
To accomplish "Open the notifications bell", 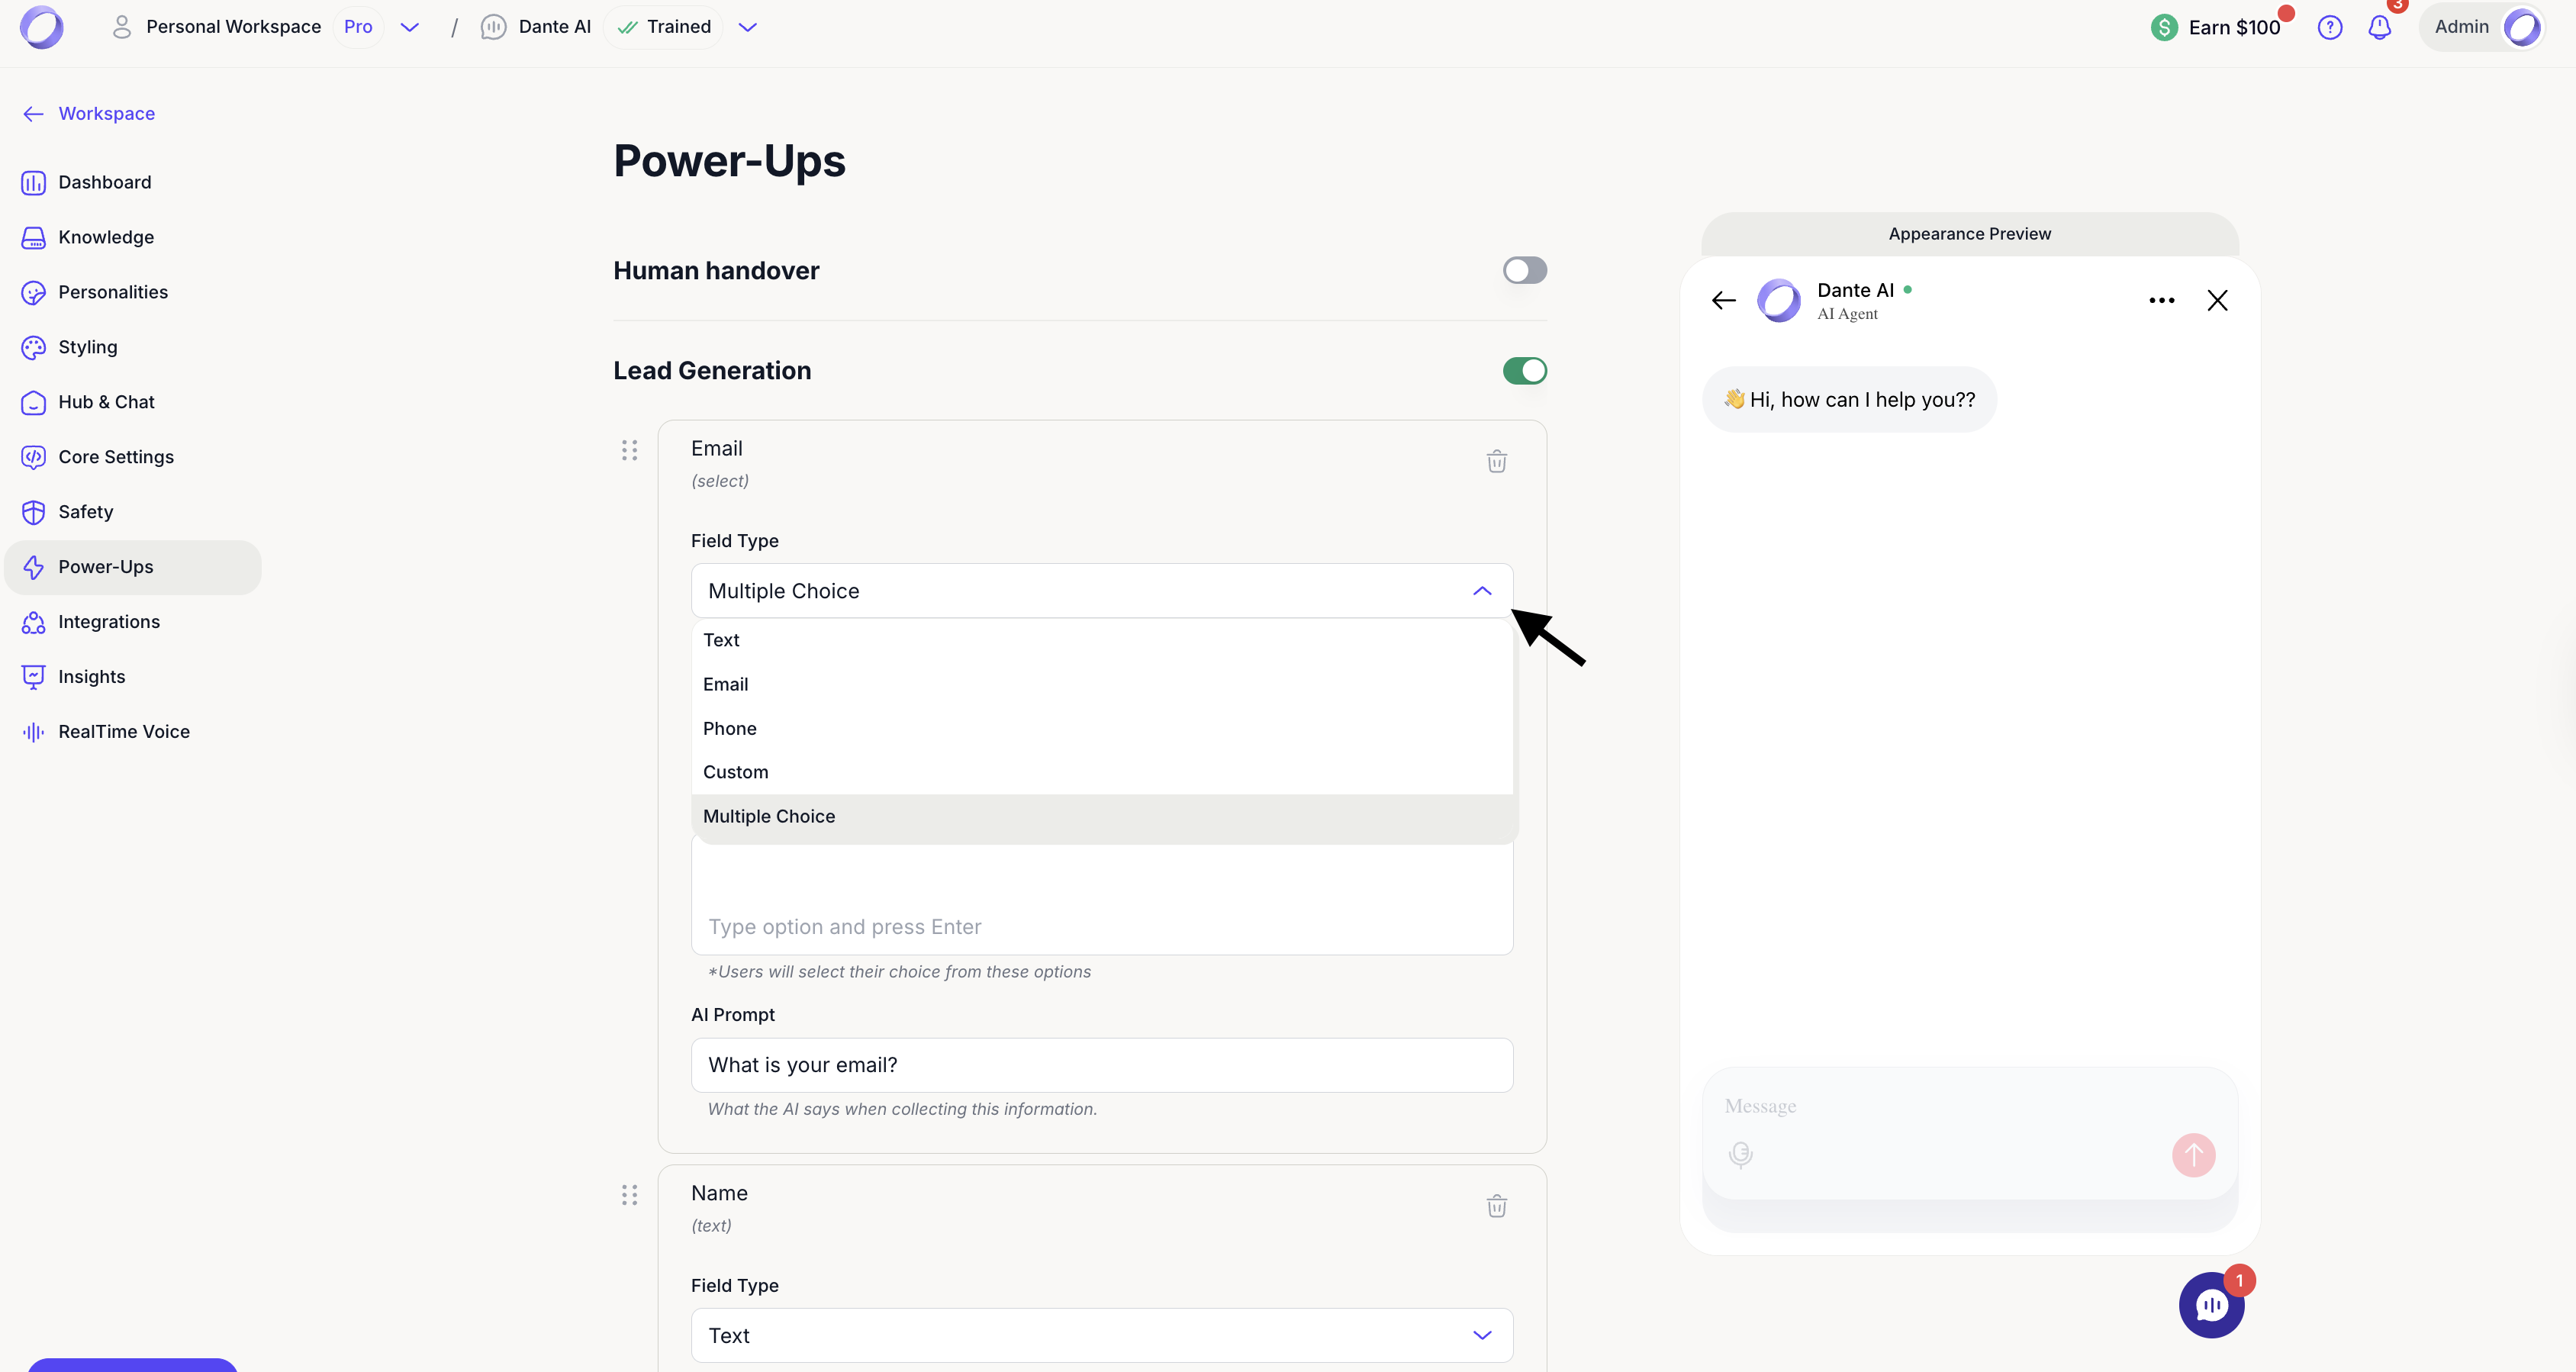I will pyautogui.click(x=2379, y=27).
